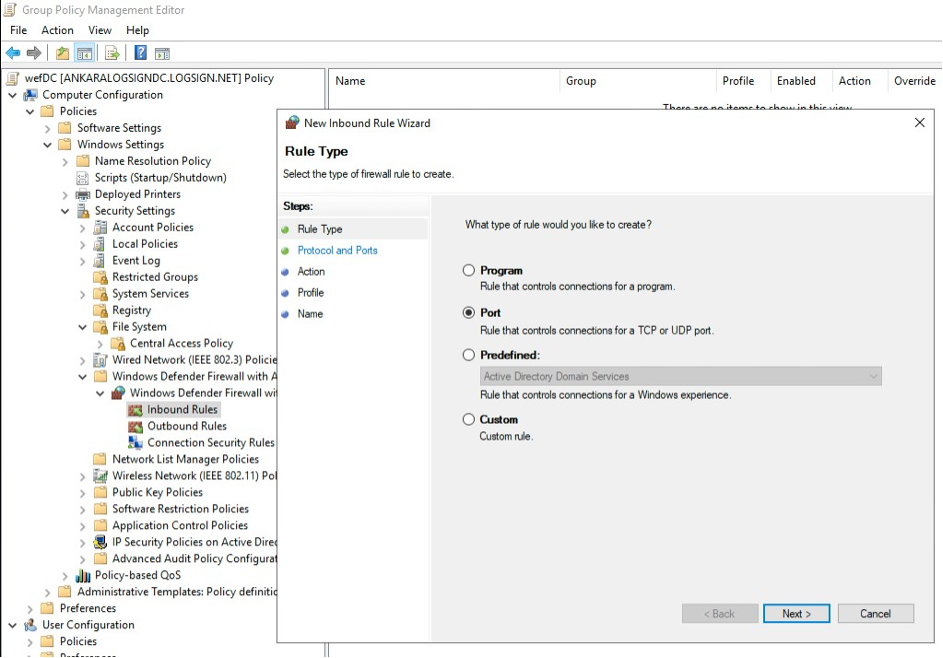Choose the Predefined rule type

467,355
